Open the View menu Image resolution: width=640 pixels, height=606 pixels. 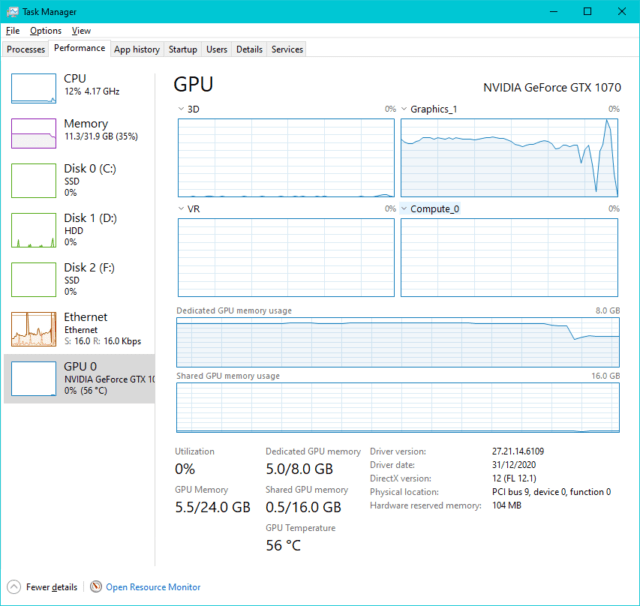[x=81, y=31]
